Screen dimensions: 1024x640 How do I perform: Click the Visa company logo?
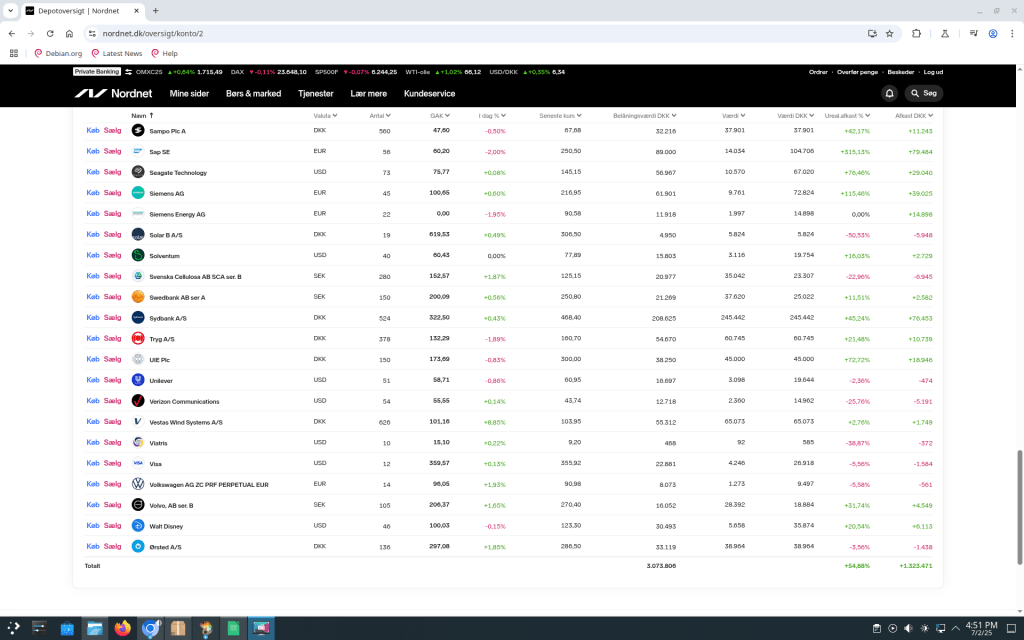click(138, 463)
